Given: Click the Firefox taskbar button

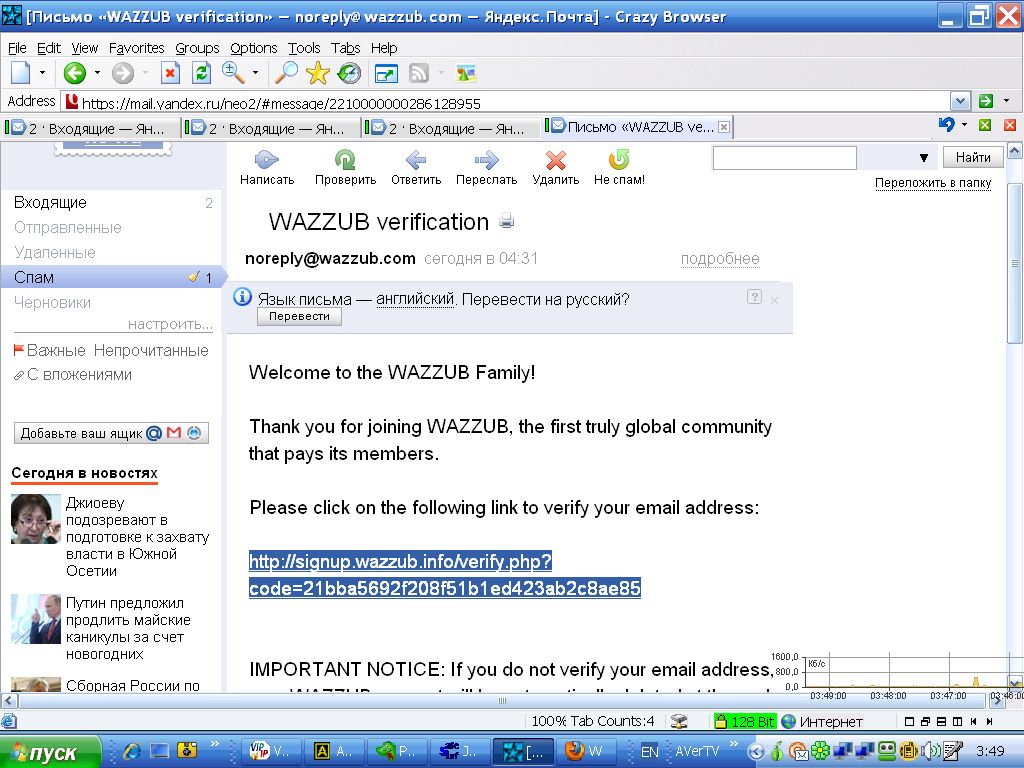Looking at the screenshot, I should click(x=584, y=751).
